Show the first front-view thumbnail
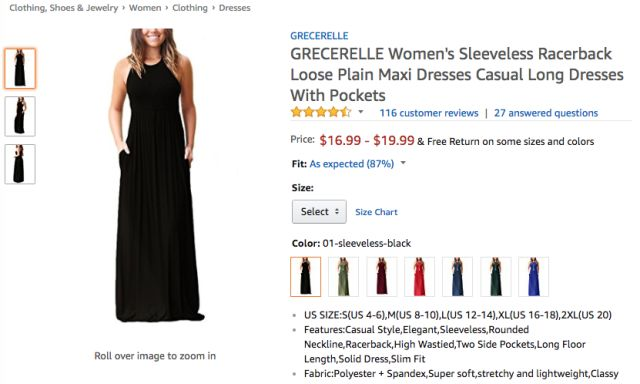This screenshot has height=384, width=640. pos(20,68)
